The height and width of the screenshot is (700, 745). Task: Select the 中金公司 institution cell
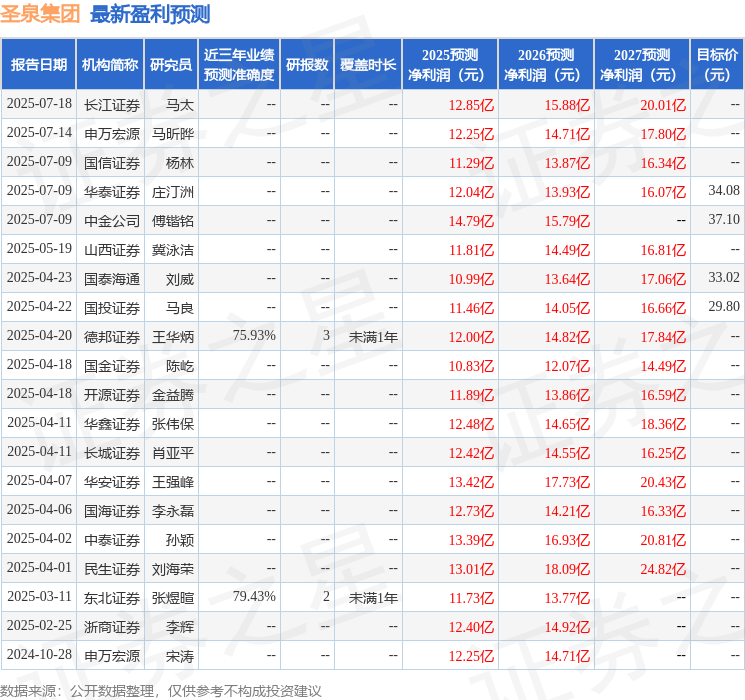pos(112,221)
